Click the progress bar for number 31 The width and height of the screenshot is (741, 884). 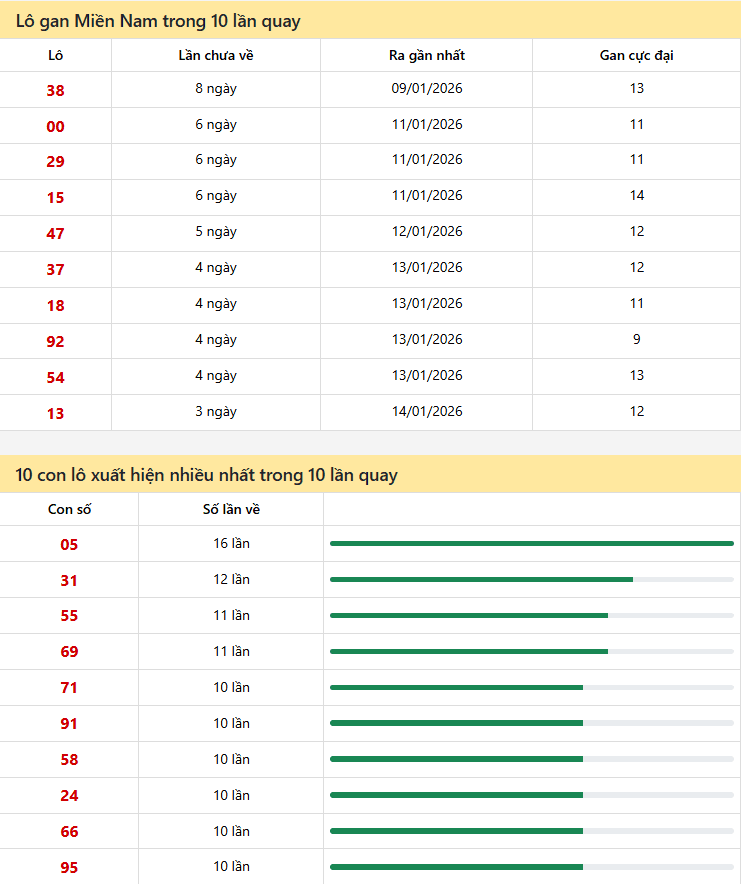531,579
